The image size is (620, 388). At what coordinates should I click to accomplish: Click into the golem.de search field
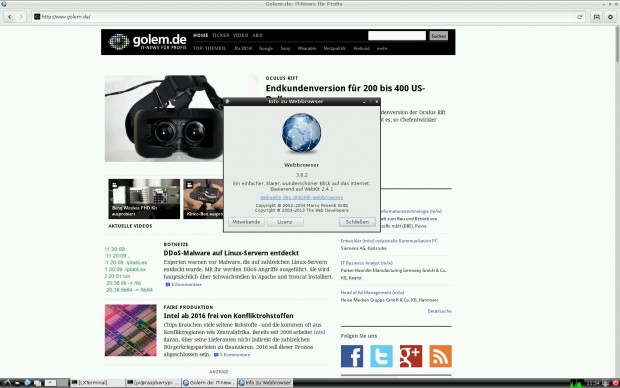[397, 36]
